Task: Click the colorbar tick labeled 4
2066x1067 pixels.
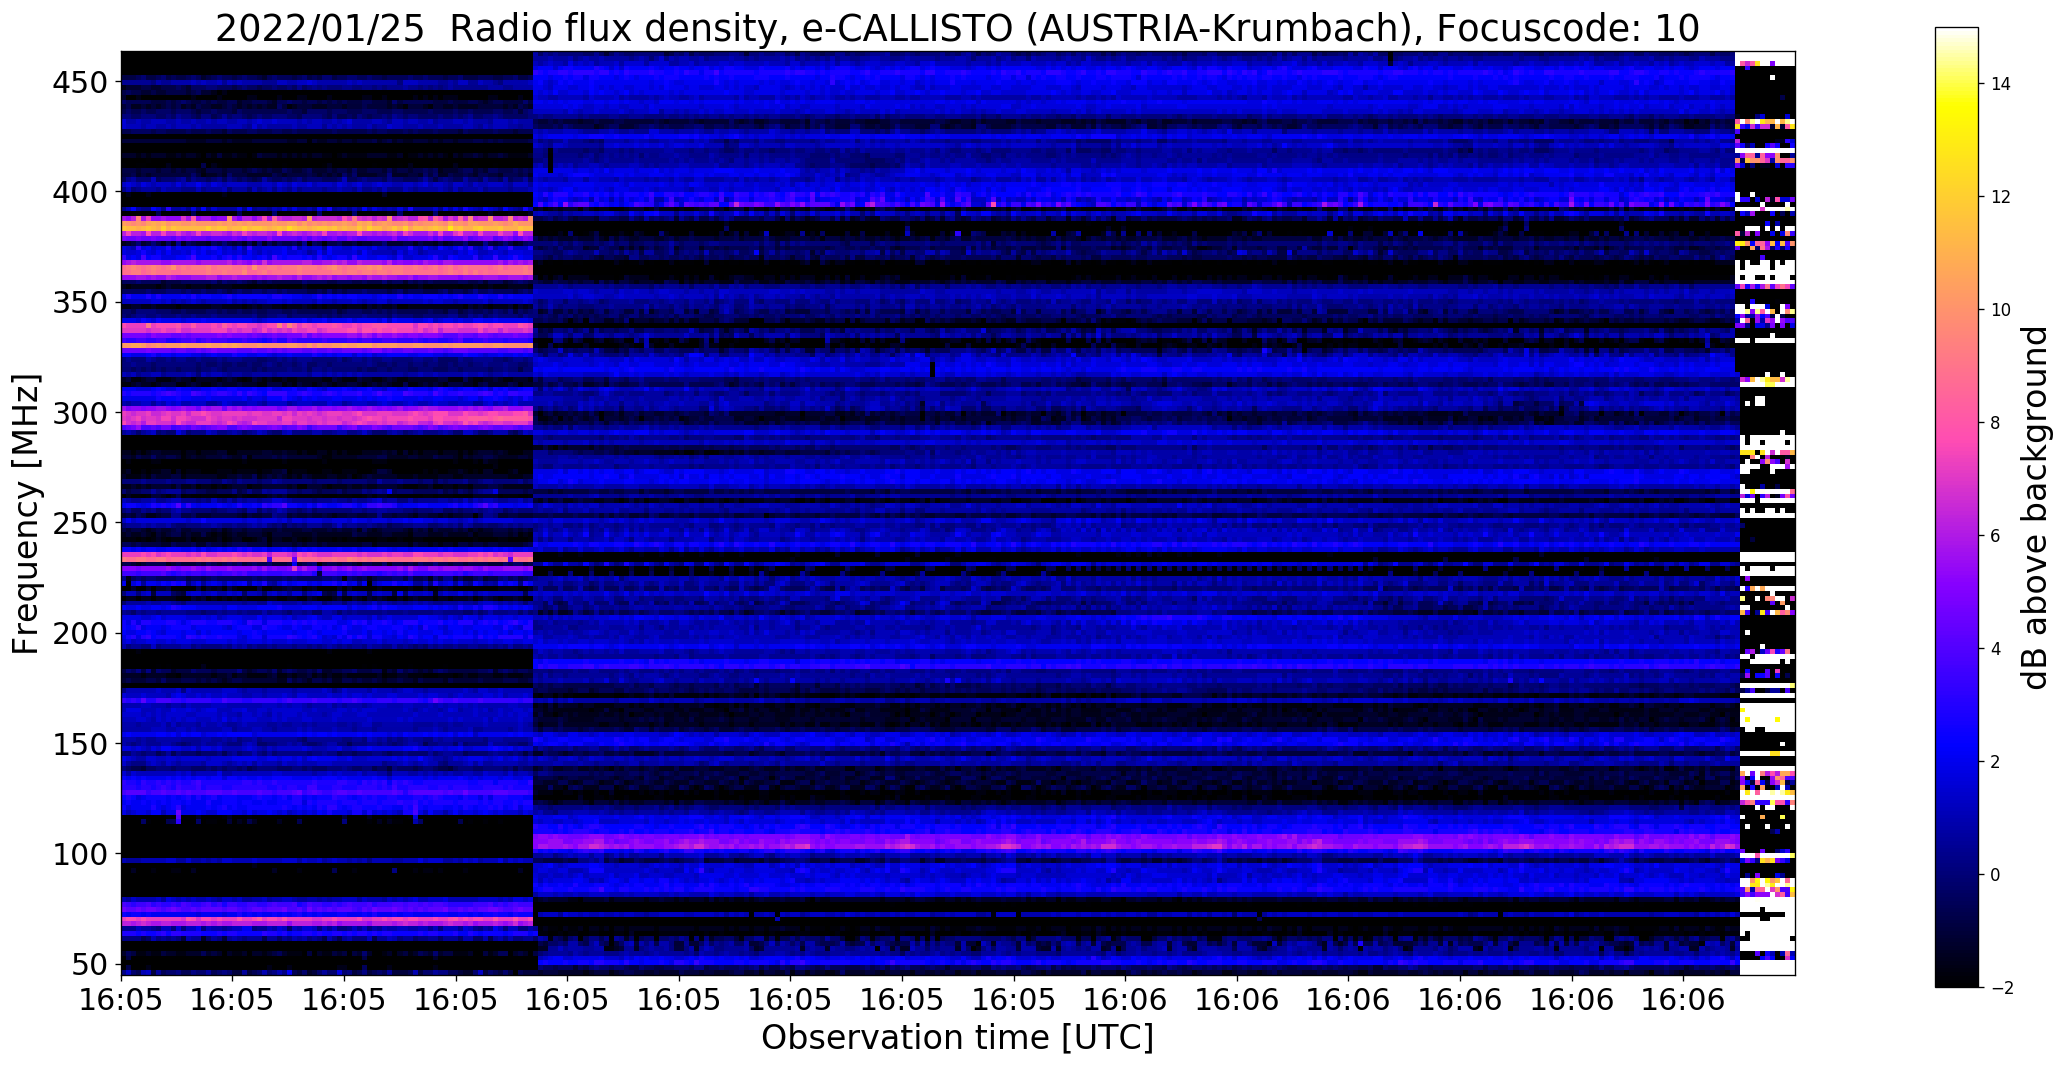Action: click(1995, 649)
